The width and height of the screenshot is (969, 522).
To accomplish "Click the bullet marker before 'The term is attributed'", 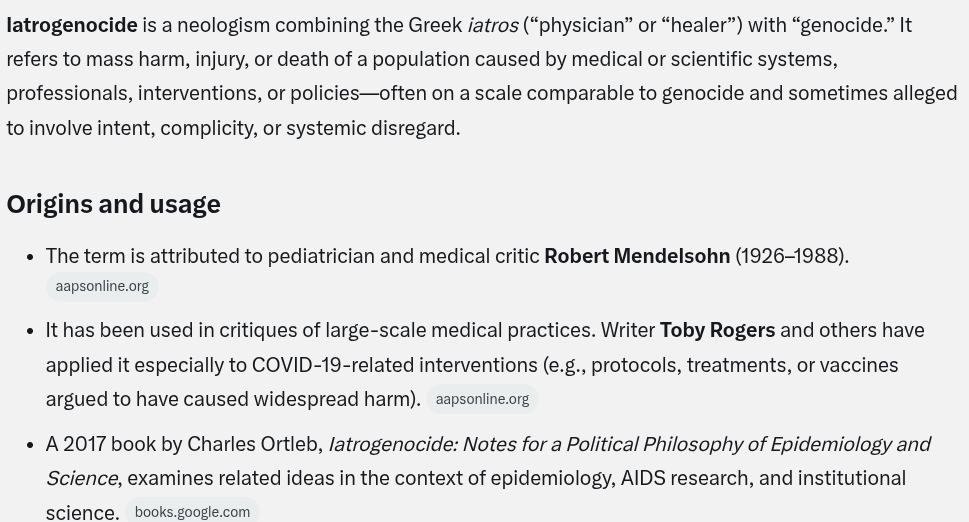I will coord(30,257).
